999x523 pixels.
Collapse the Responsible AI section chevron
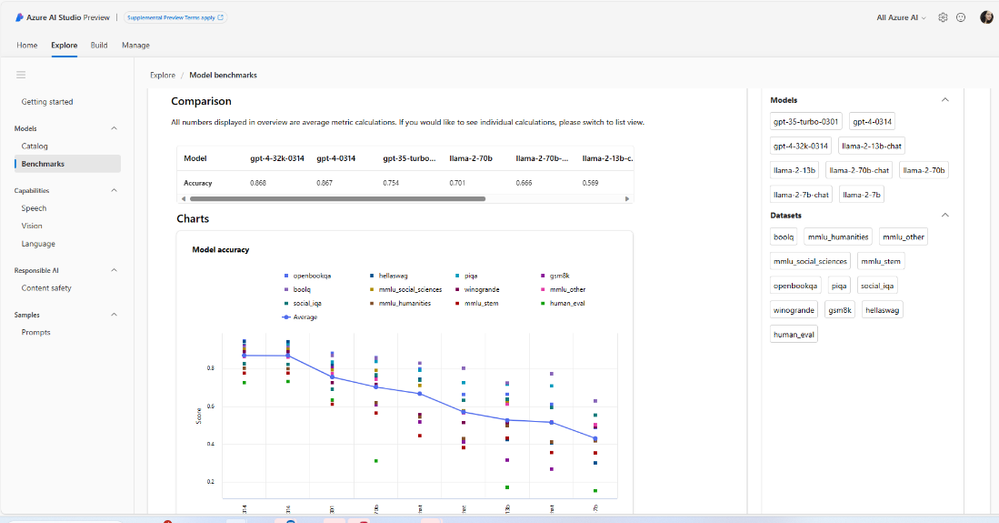click(x=114, y=270)
